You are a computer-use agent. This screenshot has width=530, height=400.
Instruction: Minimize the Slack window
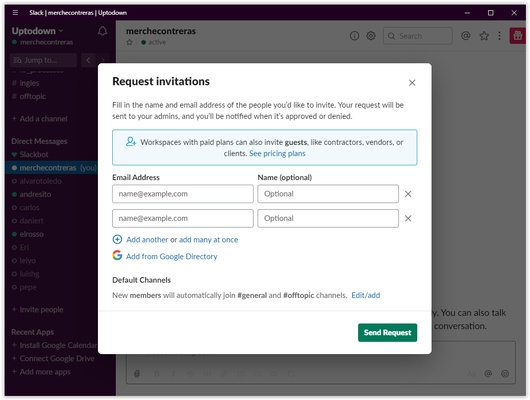coord(467,13)
